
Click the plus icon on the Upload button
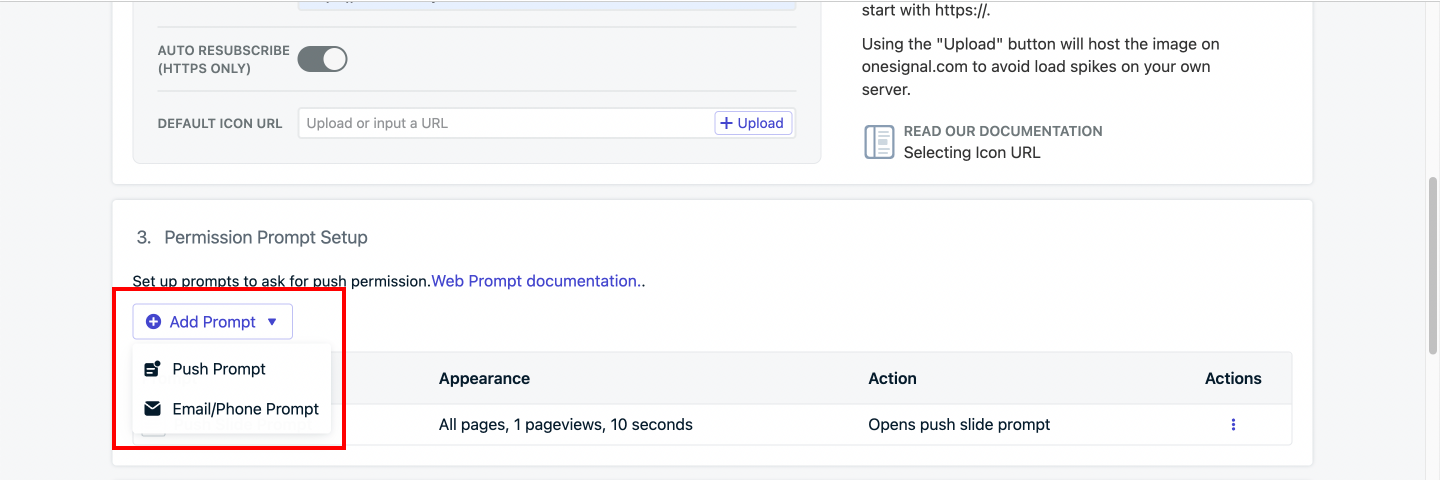click(x=726, y=123)
